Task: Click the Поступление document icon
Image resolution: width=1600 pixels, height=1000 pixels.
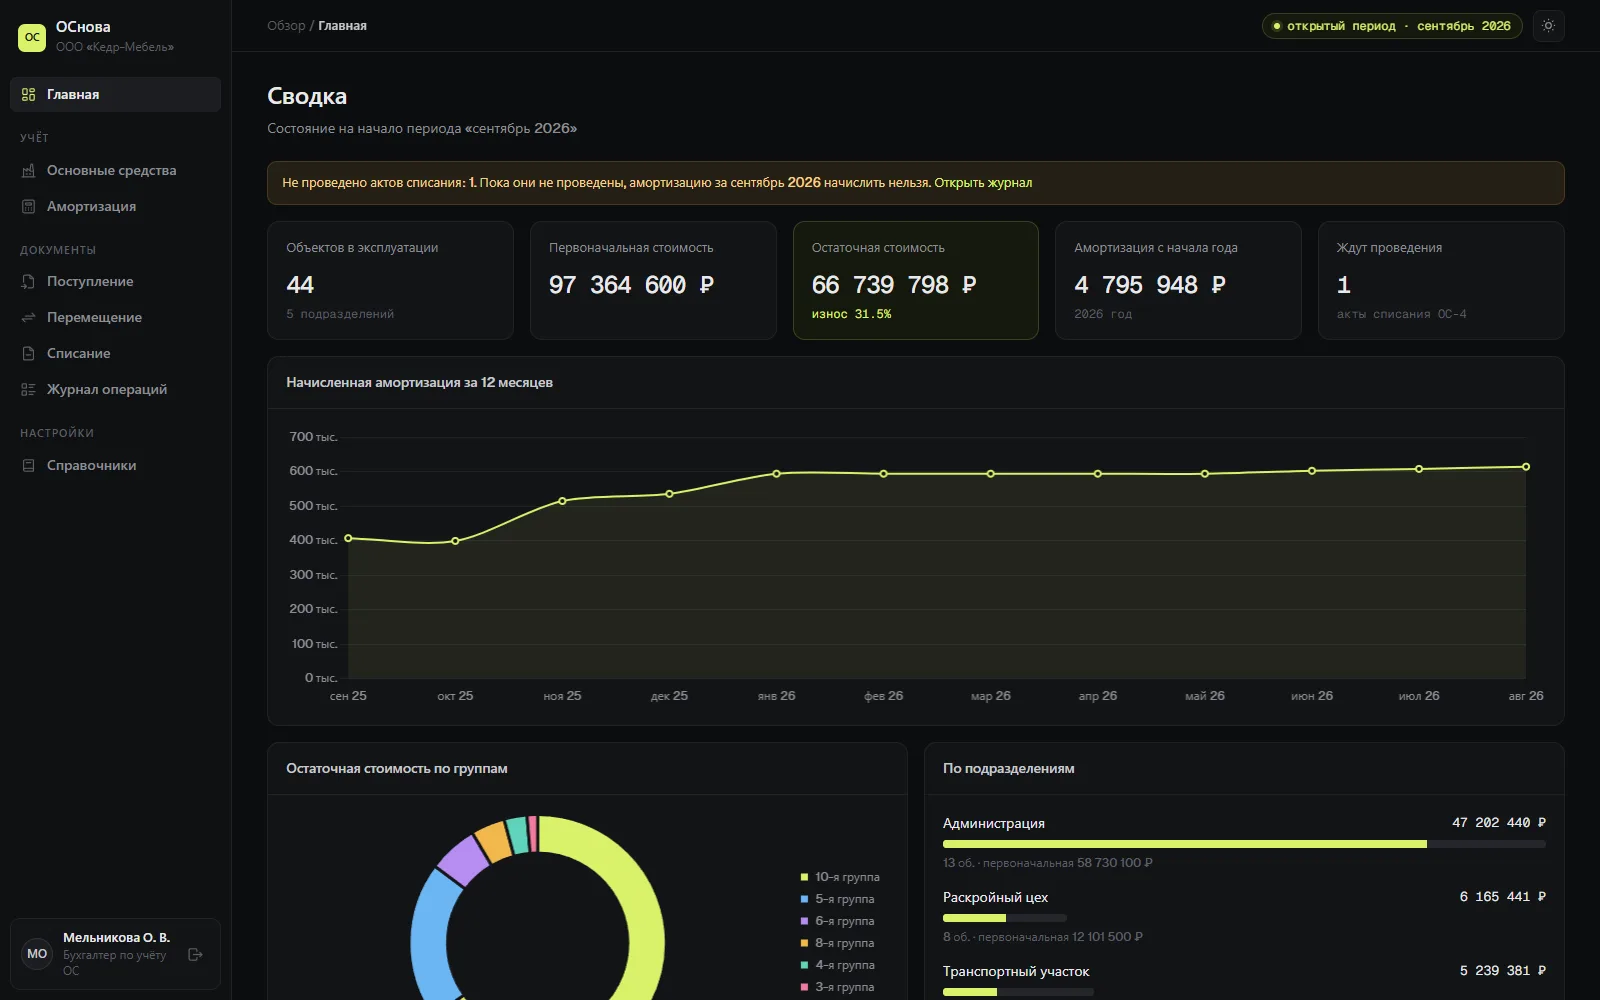Action: tap(28, 282)
